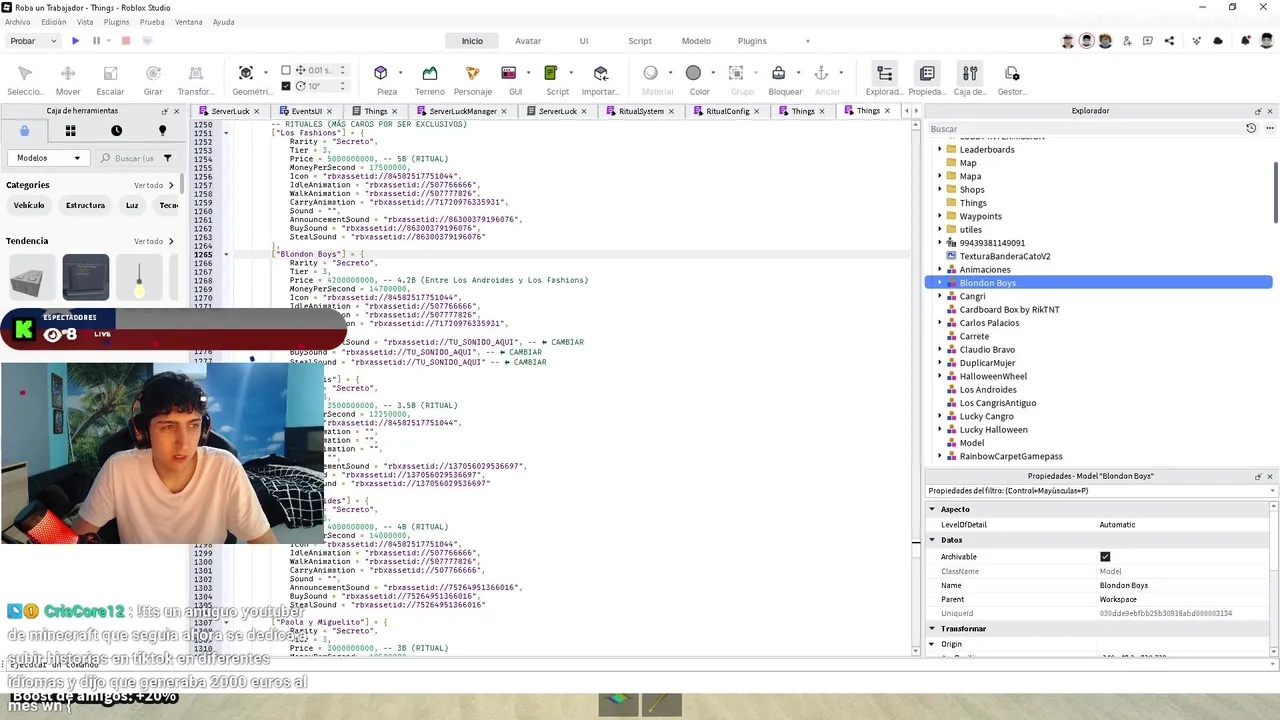This screenshot has width=1280, height=720.
Task: Toggle the move snap increment checkbox
Action: pos(286,70)
